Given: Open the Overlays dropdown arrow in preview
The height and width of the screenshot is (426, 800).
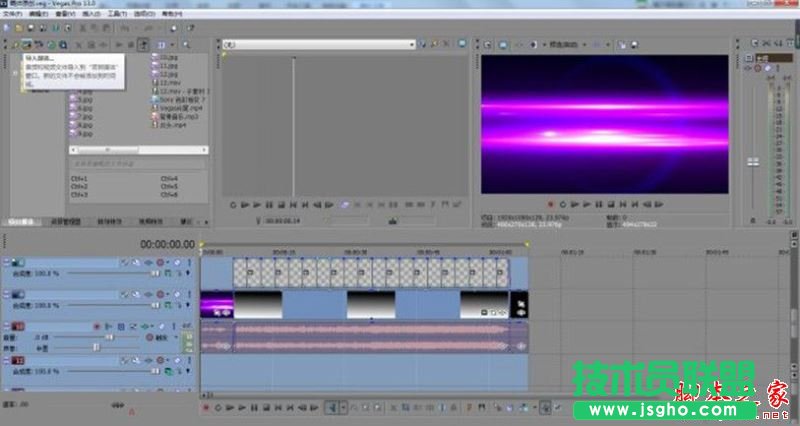Looking at the screenshot, I should coord(608,45).
